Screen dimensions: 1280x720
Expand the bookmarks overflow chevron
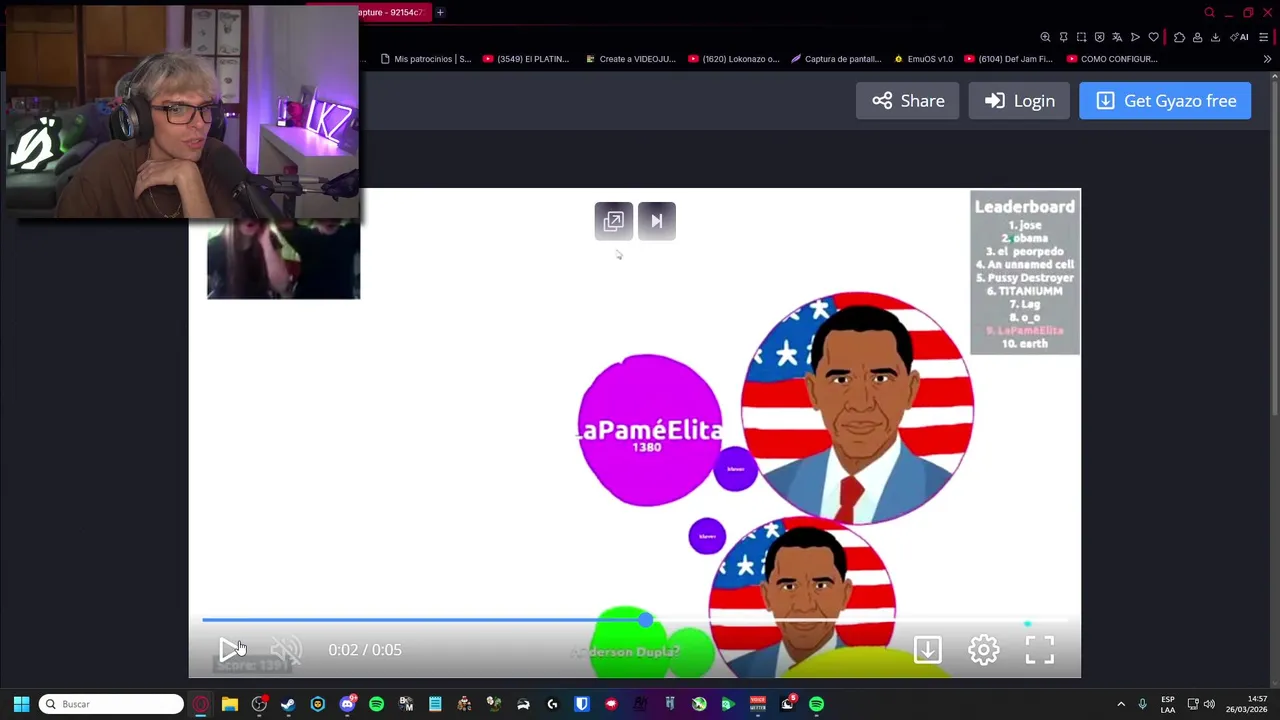pos(1267,59)
